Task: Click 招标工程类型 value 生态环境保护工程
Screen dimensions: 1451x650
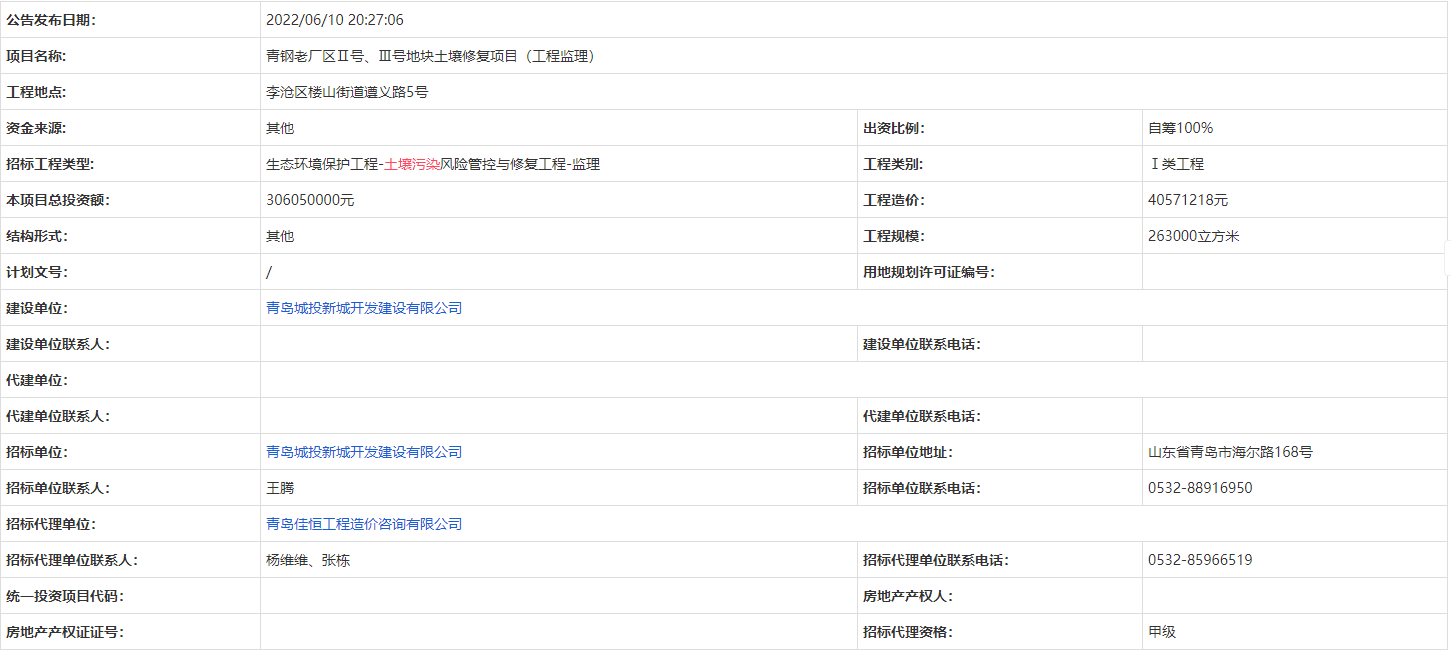Action: click(x=322, y=164)
